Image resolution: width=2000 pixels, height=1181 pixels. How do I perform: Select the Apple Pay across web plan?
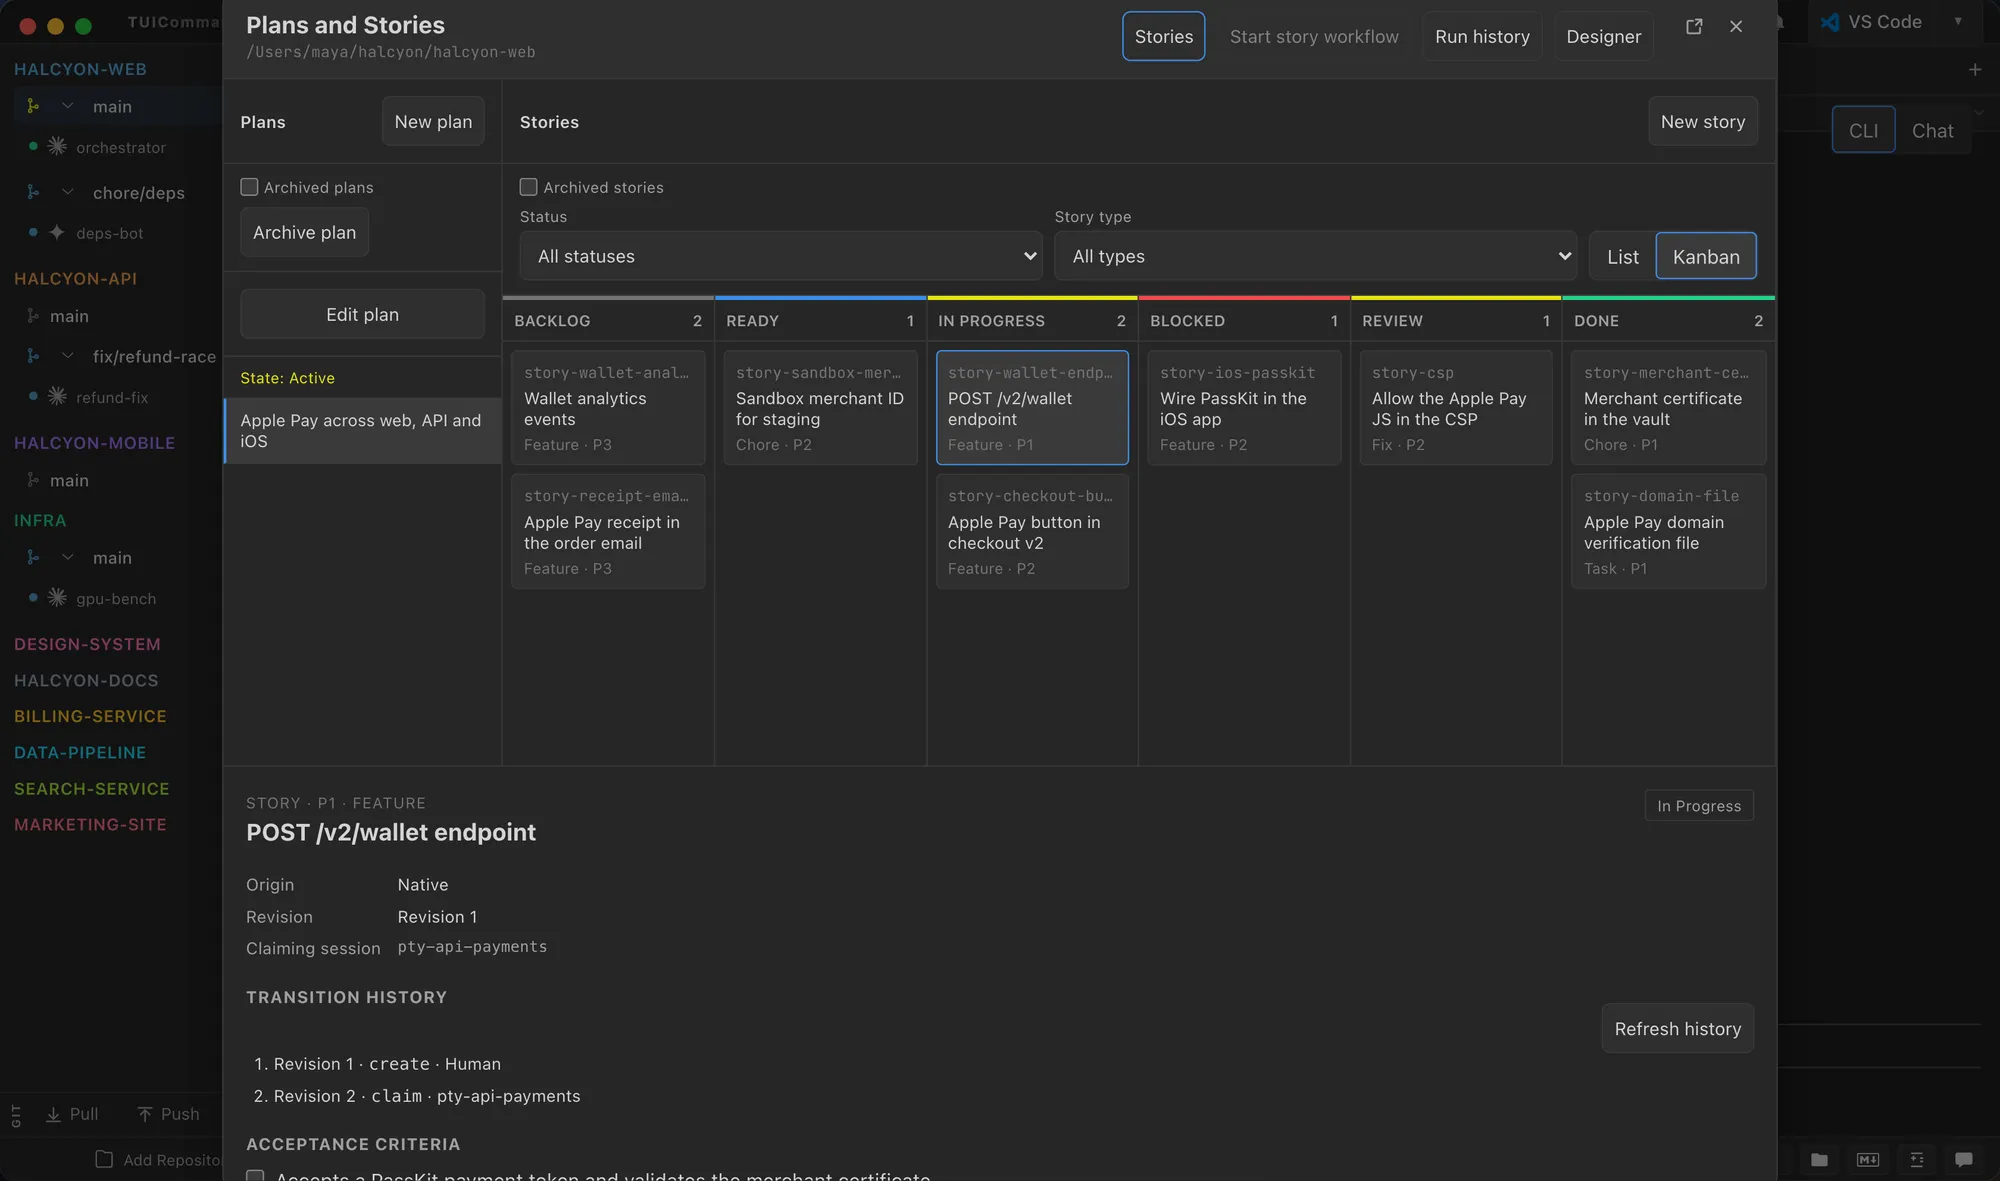[362, 431]
